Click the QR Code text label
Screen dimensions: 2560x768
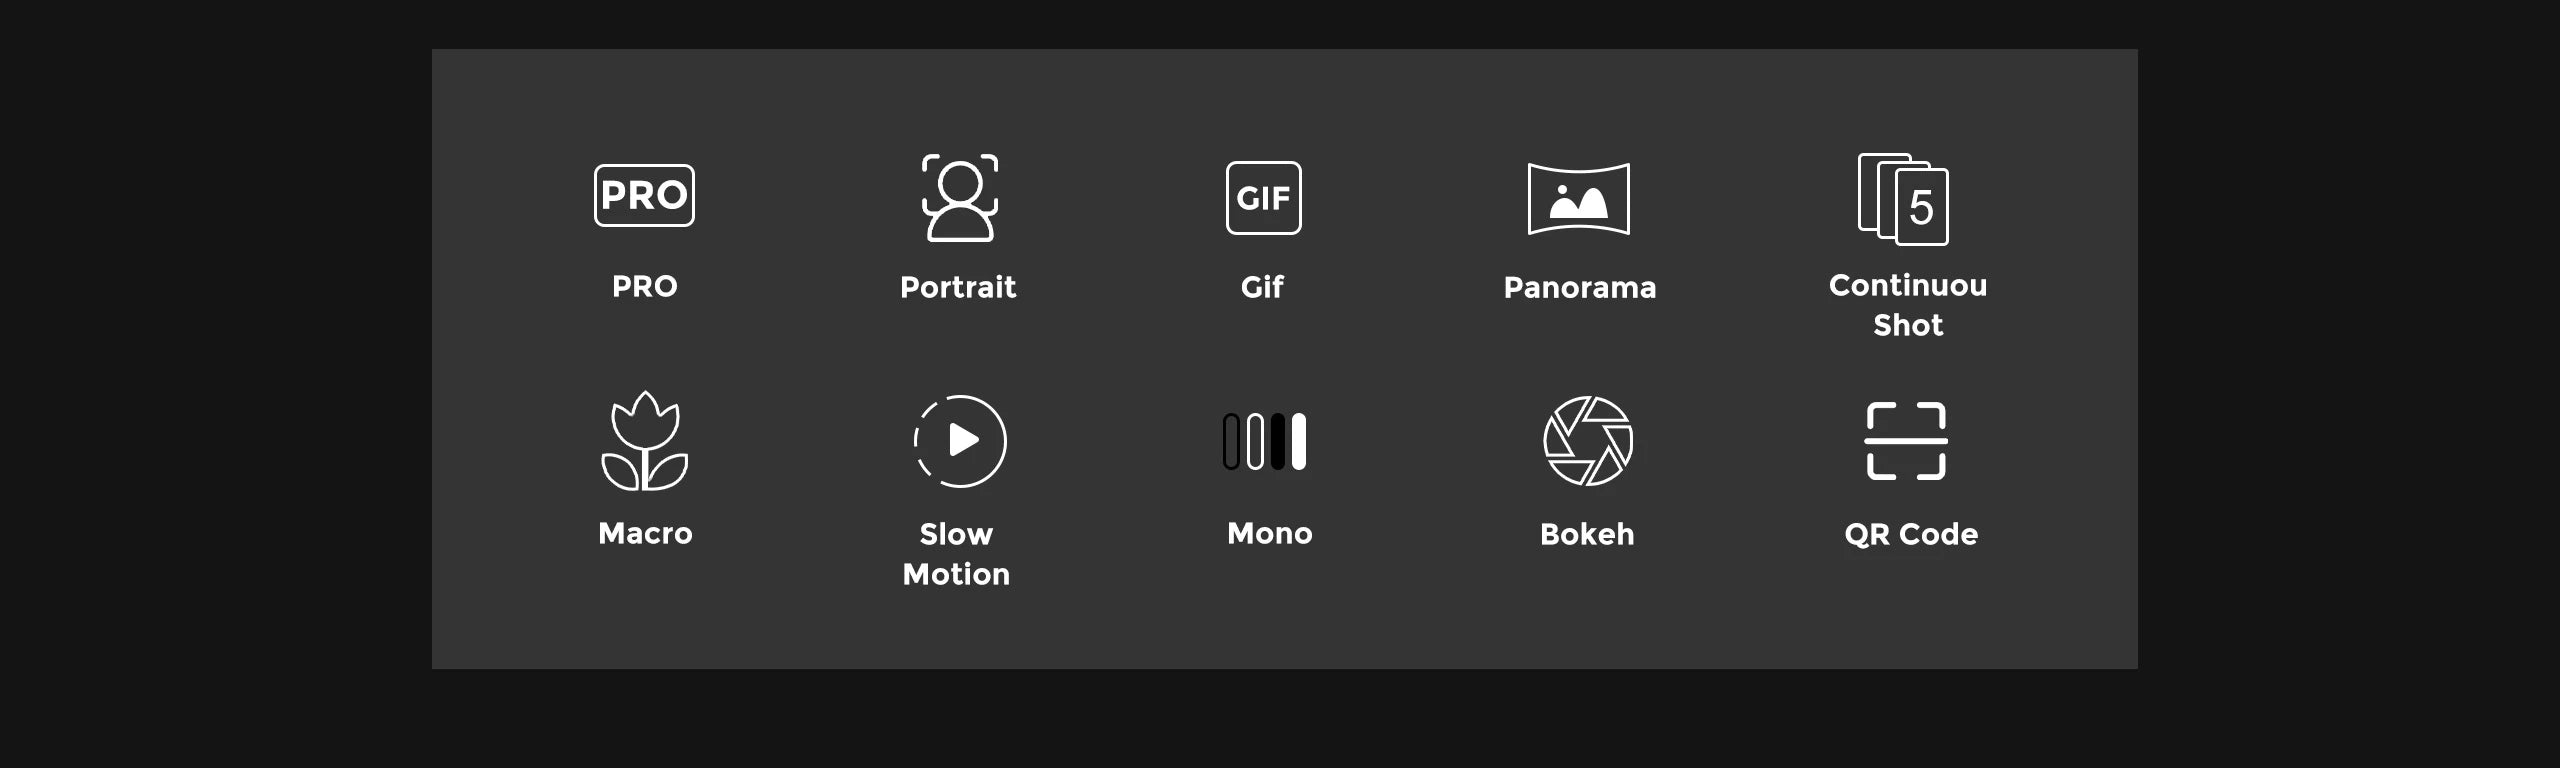(1911, 535)
